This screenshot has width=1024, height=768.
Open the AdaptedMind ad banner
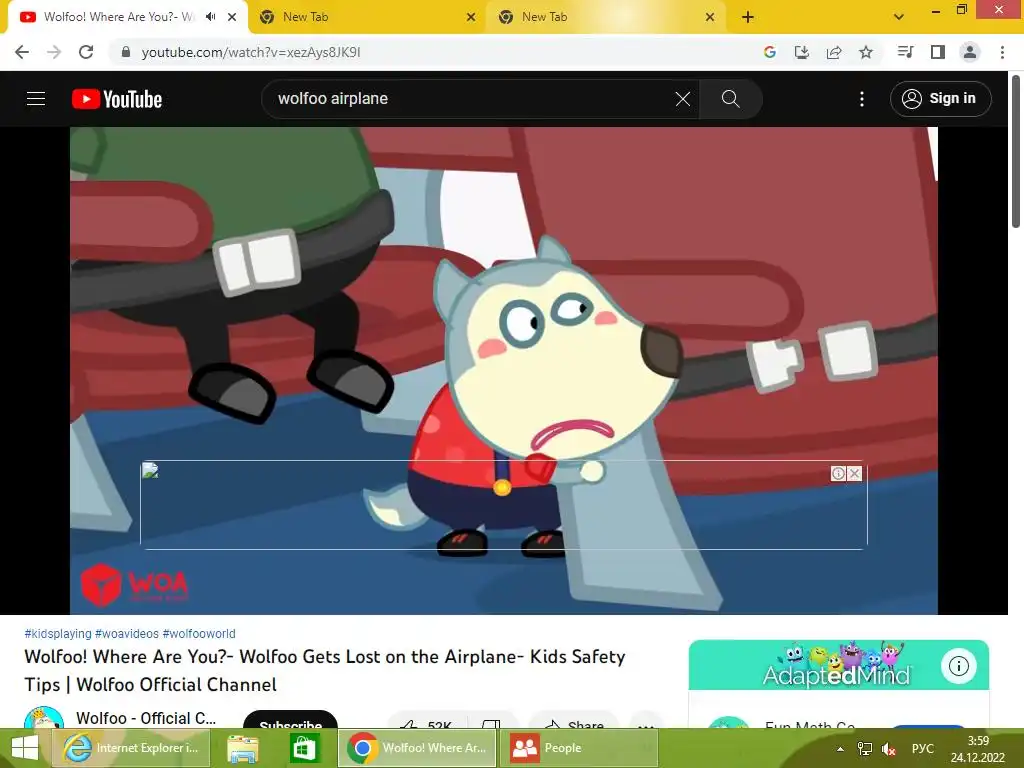coord(839,665)
